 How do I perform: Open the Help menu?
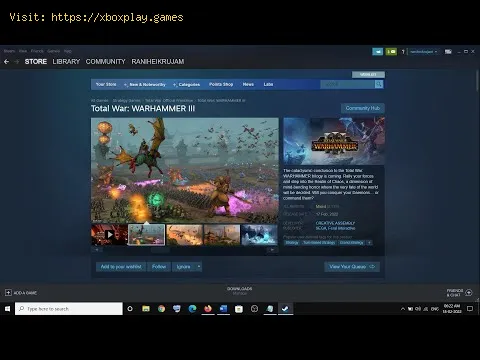(68, 51)
